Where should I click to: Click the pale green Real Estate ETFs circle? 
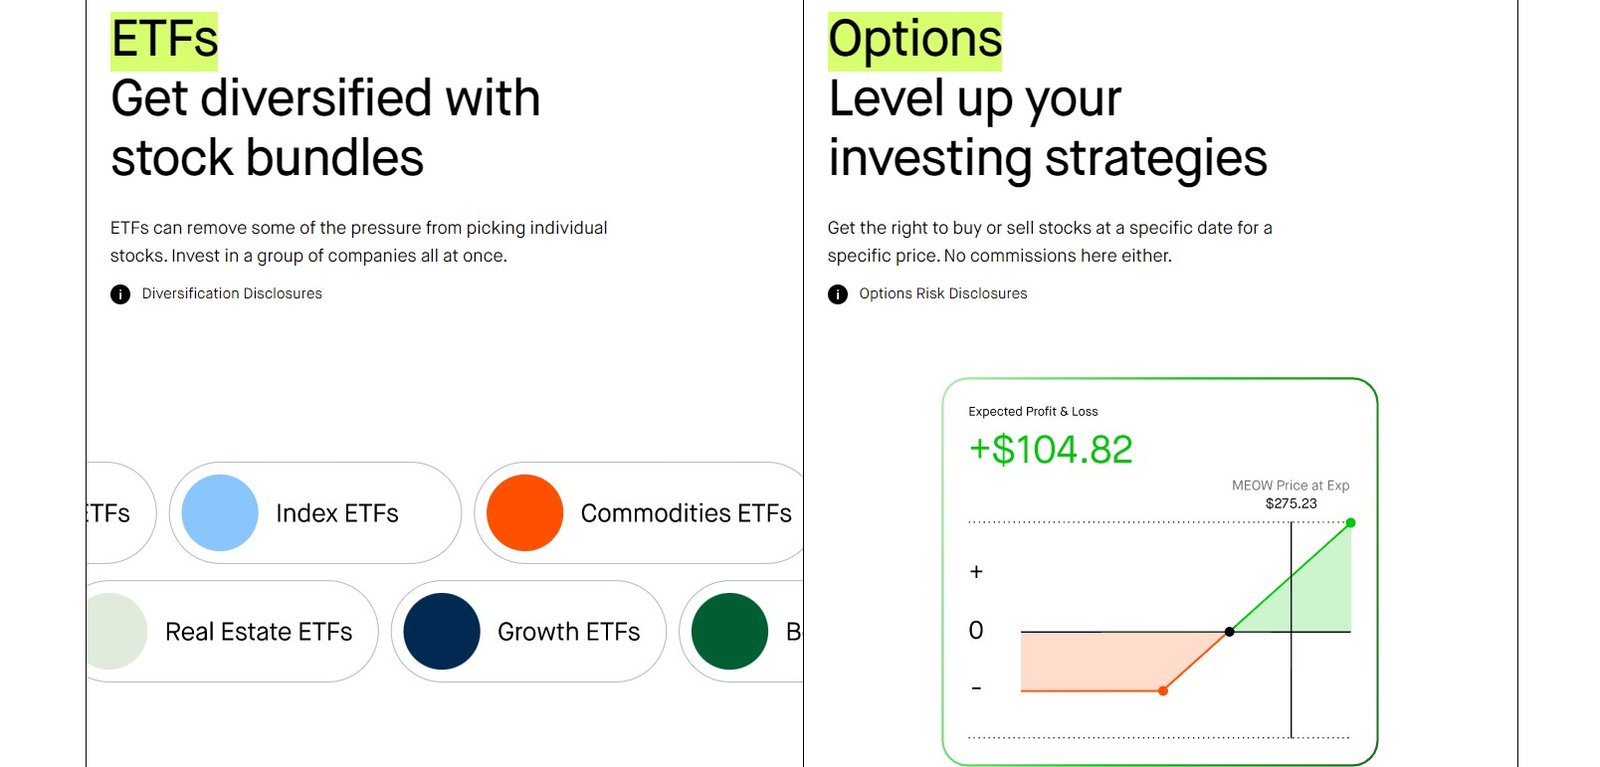tap(117, 631)
